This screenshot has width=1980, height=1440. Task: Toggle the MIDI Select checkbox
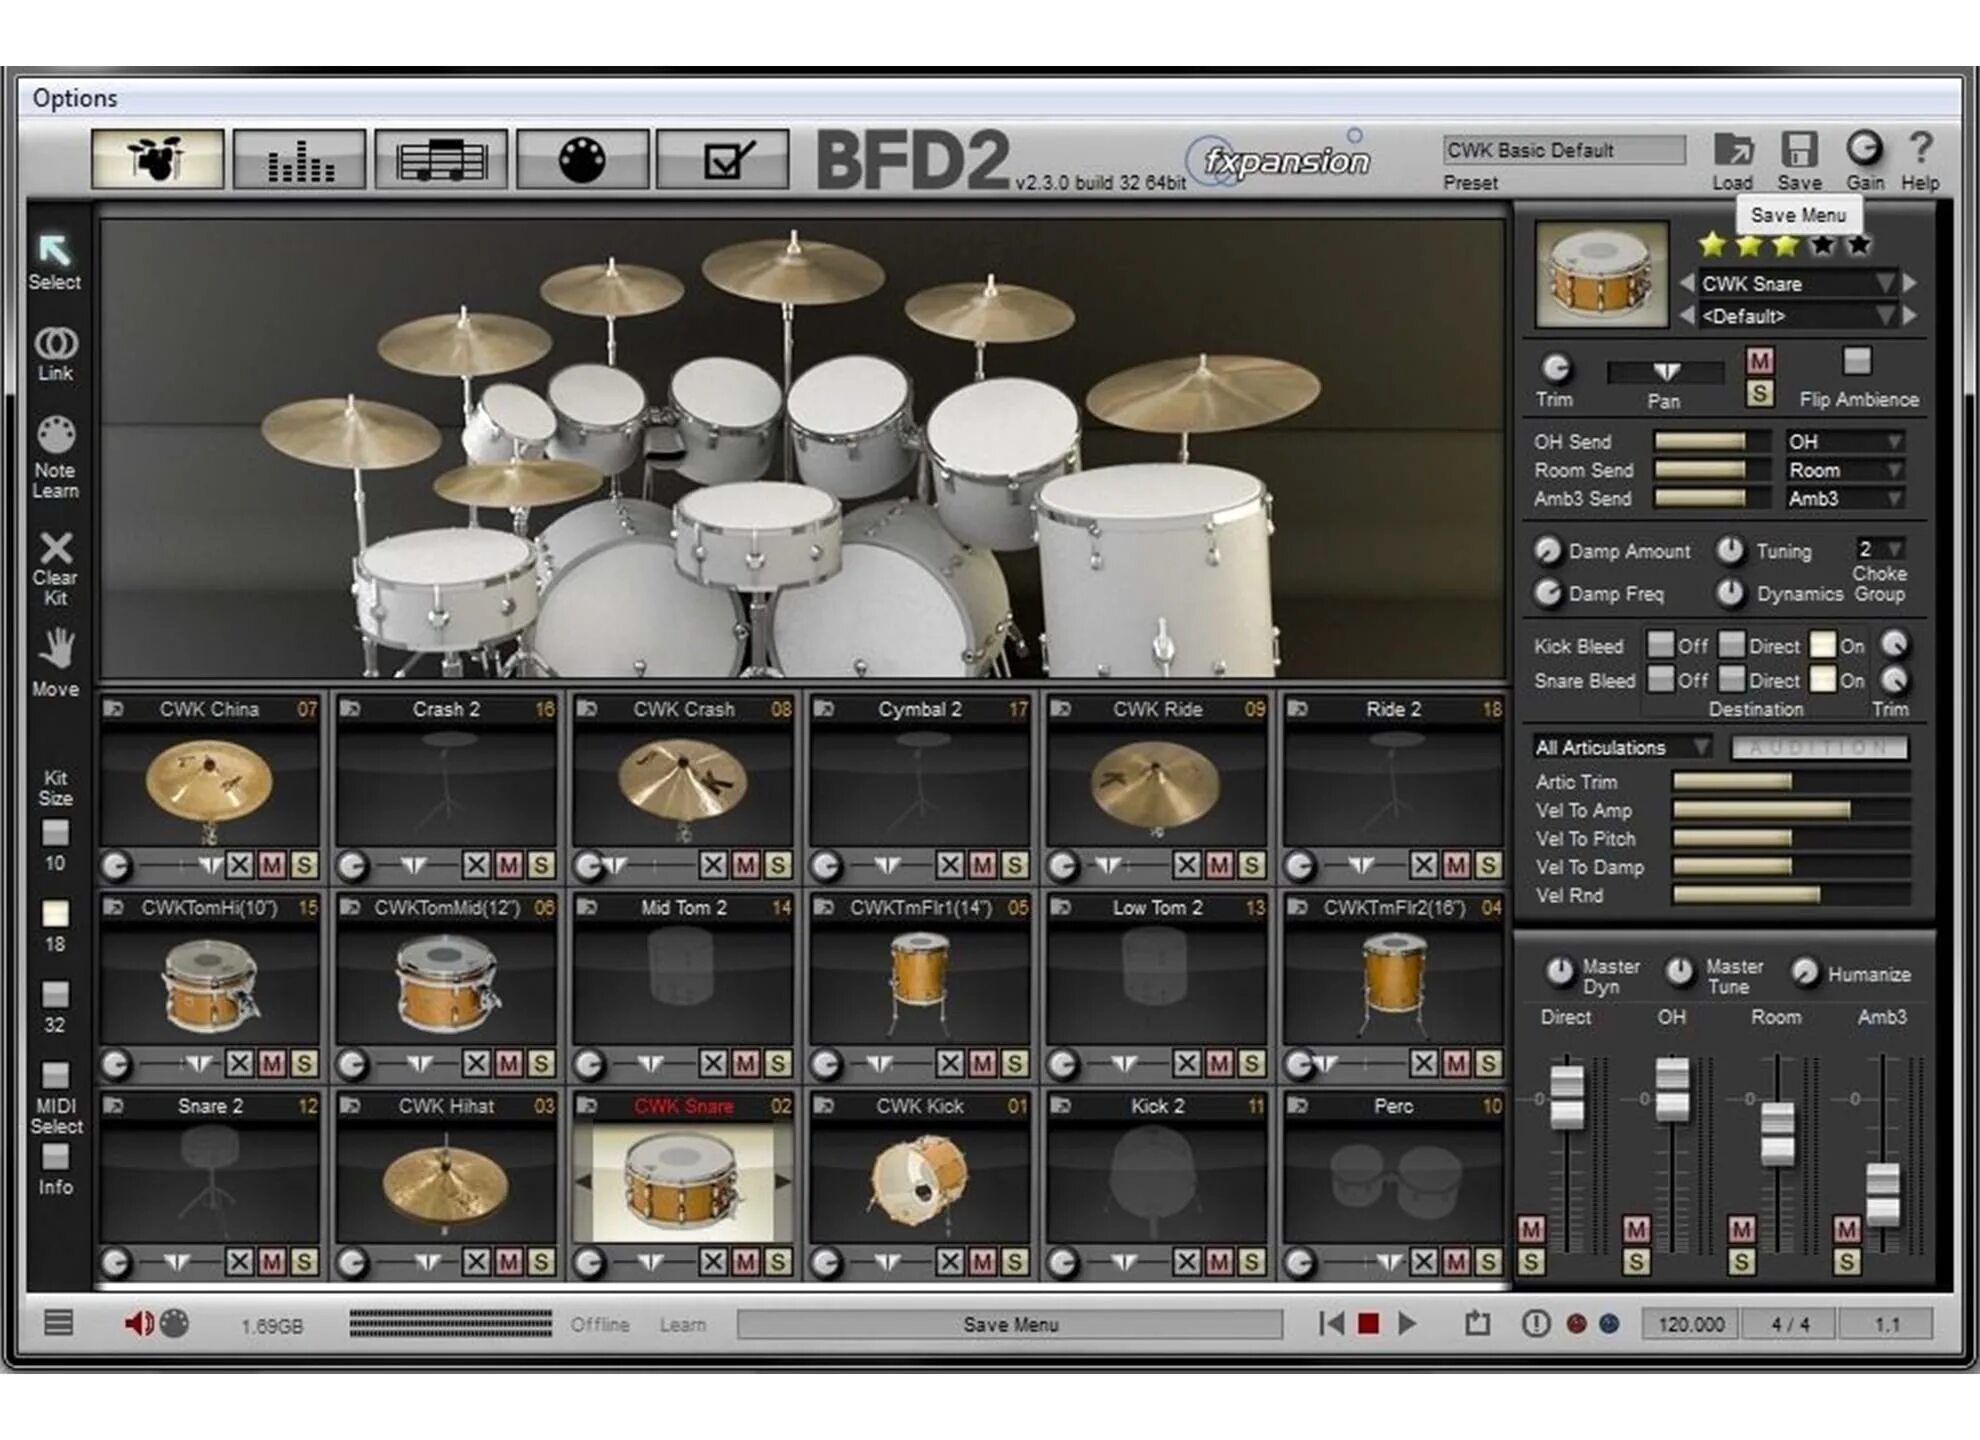point(56,1076)
